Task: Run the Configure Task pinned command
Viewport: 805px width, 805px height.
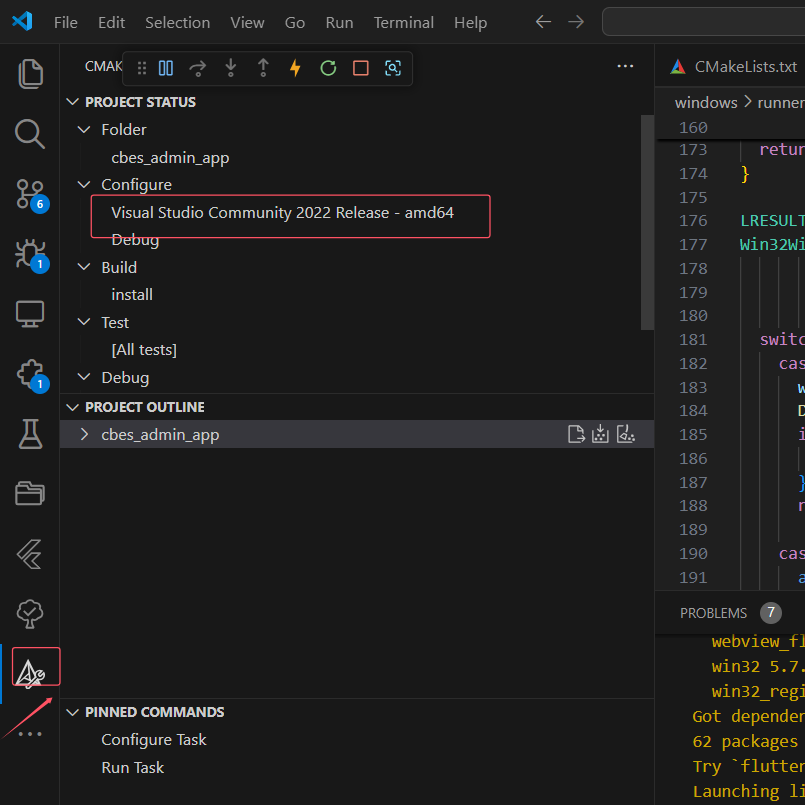Action: tap(153, 739)
